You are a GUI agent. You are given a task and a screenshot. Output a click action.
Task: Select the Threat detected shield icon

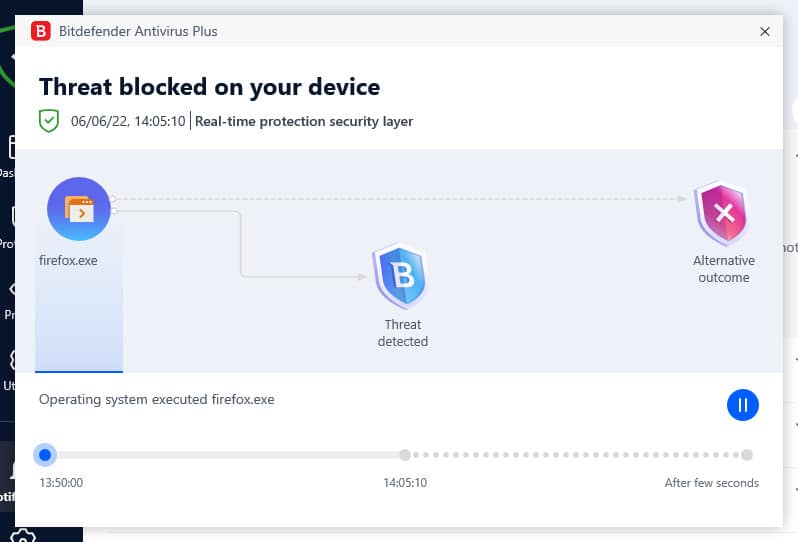pos(401,276)
